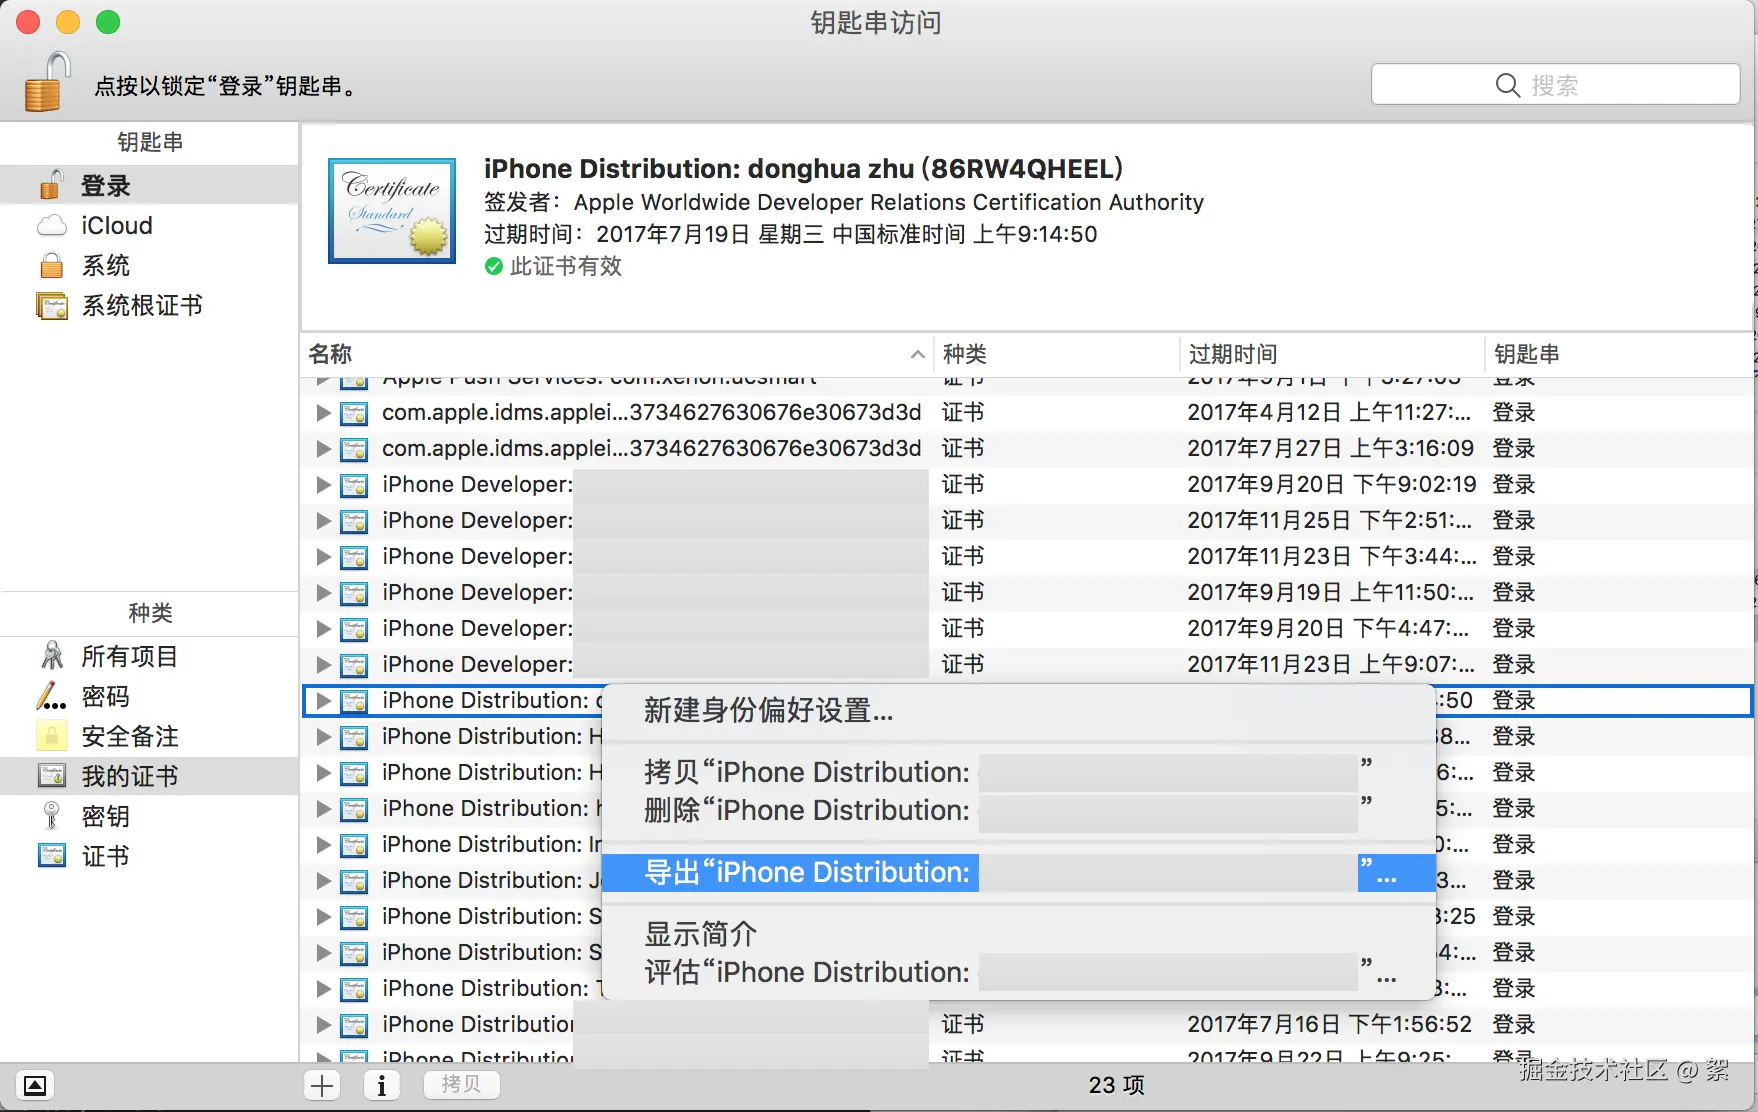Toggle the keychain list visibility button at bottom left
The width and height of the screenshot is (1758, 1112).
coord(35,1085)
